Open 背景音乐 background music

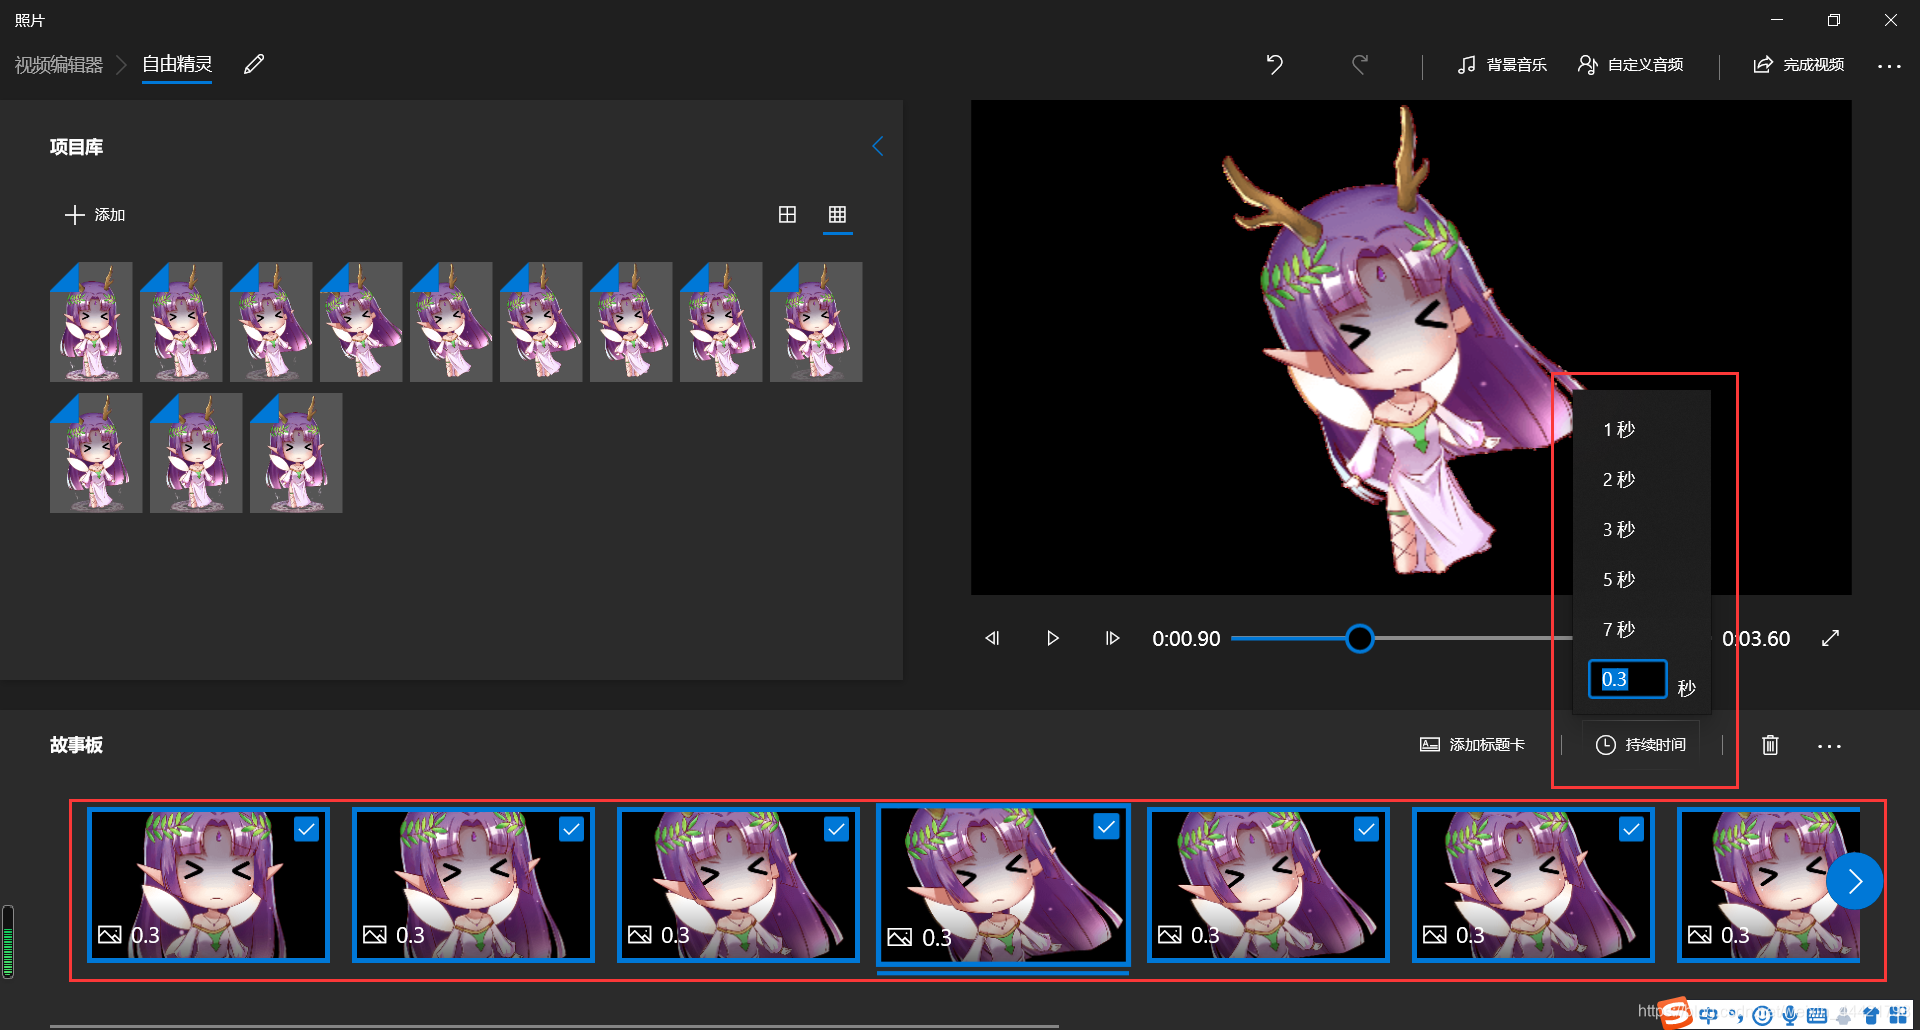tap(1502, 64)
